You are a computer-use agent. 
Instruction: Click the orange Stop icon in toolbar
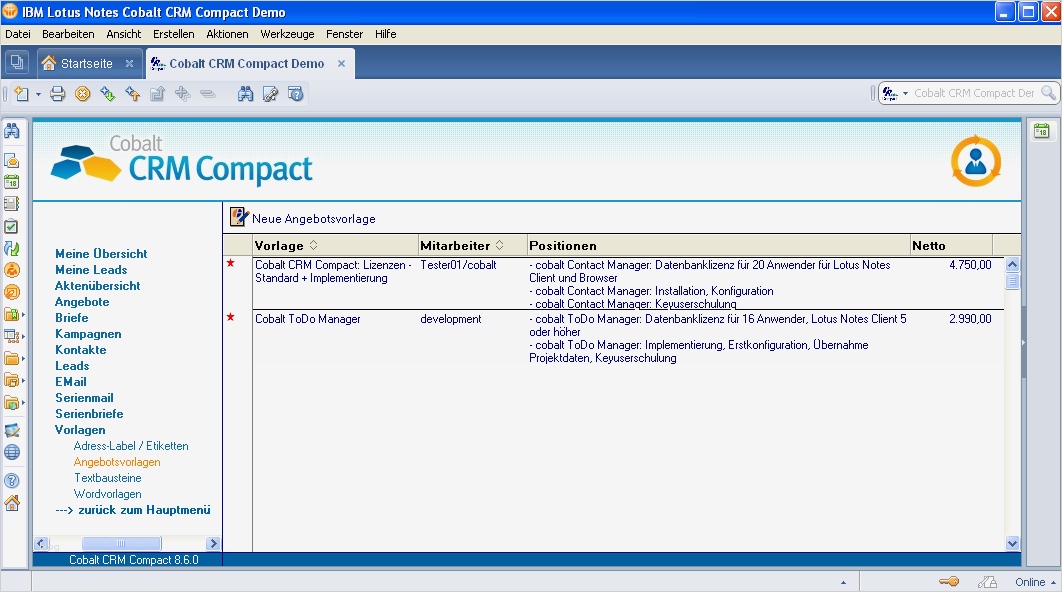coord(83,94)
